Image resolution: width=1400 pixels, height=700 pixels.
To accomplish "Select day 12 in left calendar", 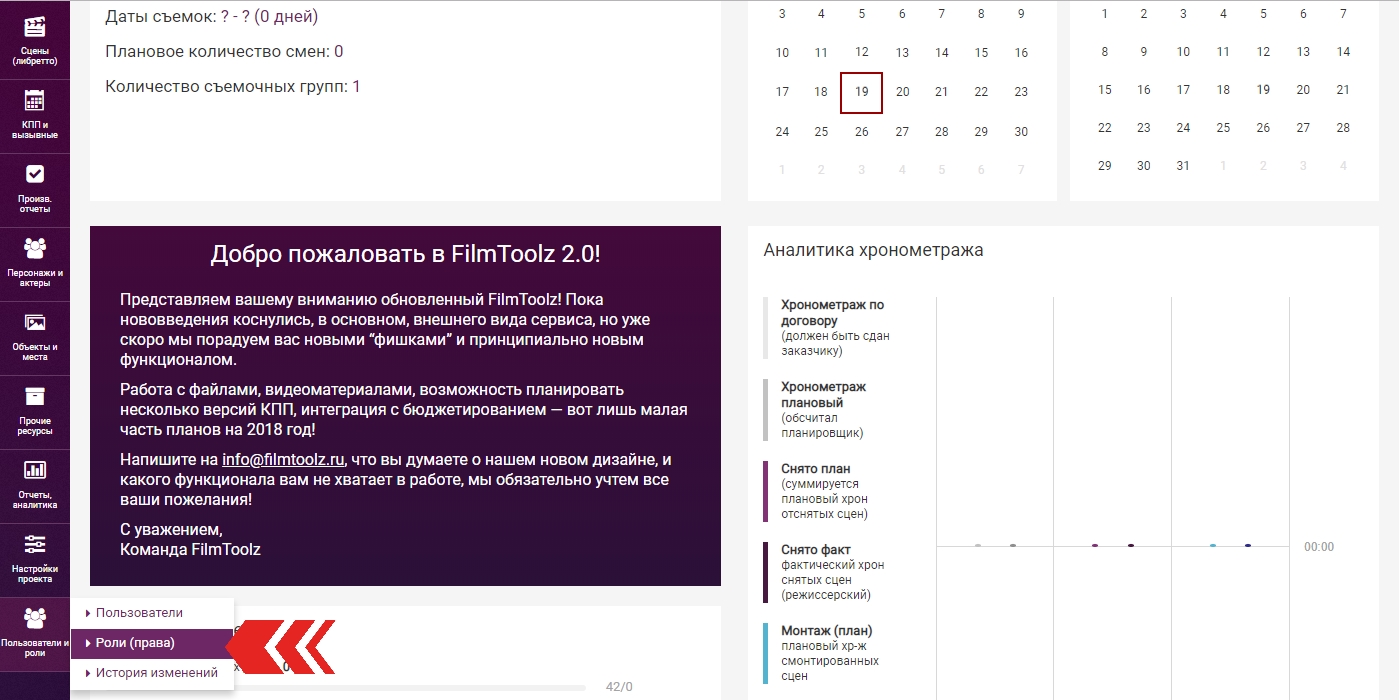I will [x=861, y=52].
